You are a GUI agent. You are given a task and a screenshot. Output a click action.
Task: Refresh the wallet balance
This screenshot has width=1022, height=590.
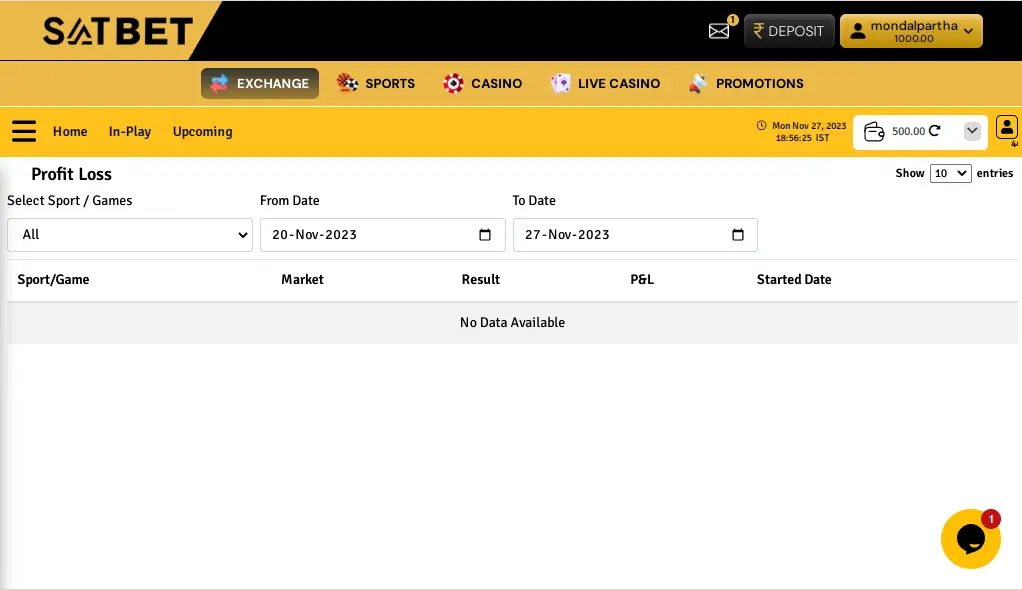[935, 131]
